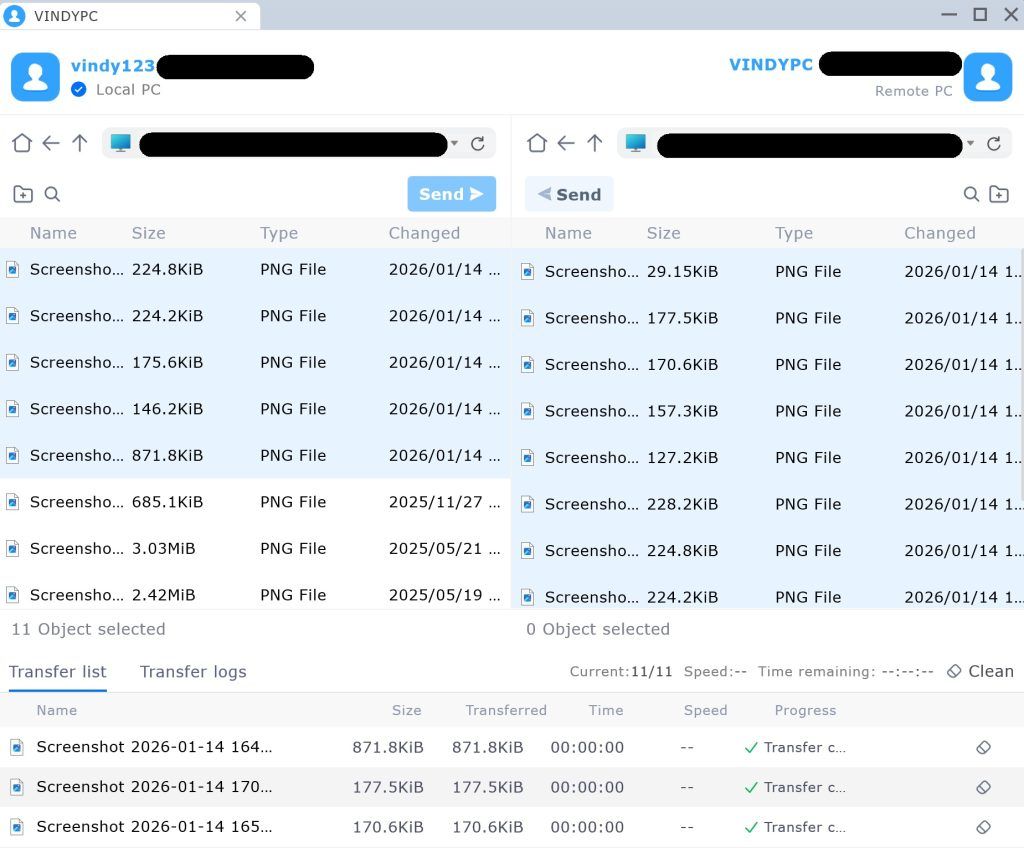Select local file sized 175.6KiB
Image resolution: width=1024 pixels, height=848 pixels.
(x=255, y=363)
